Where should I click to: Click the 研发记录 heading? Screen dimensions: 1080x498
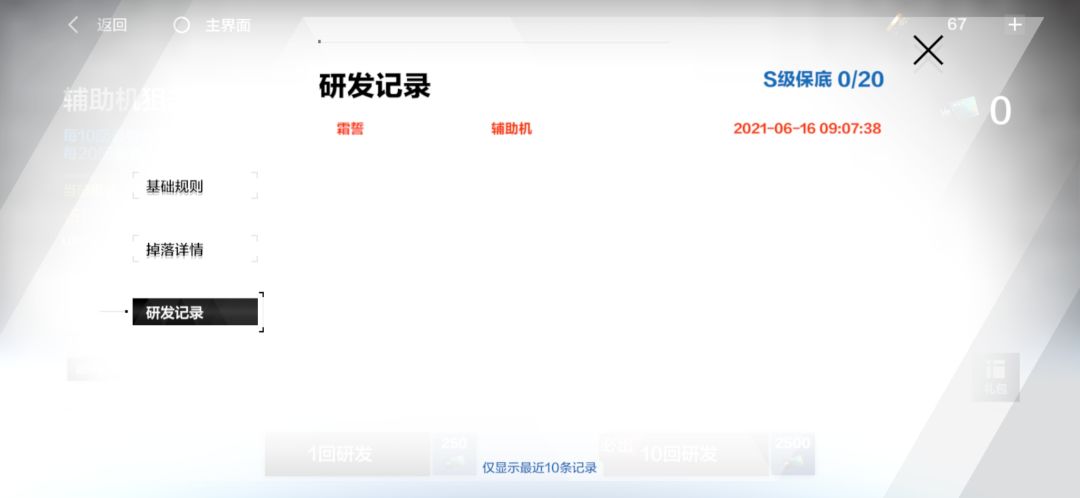[x=375, y=86]
